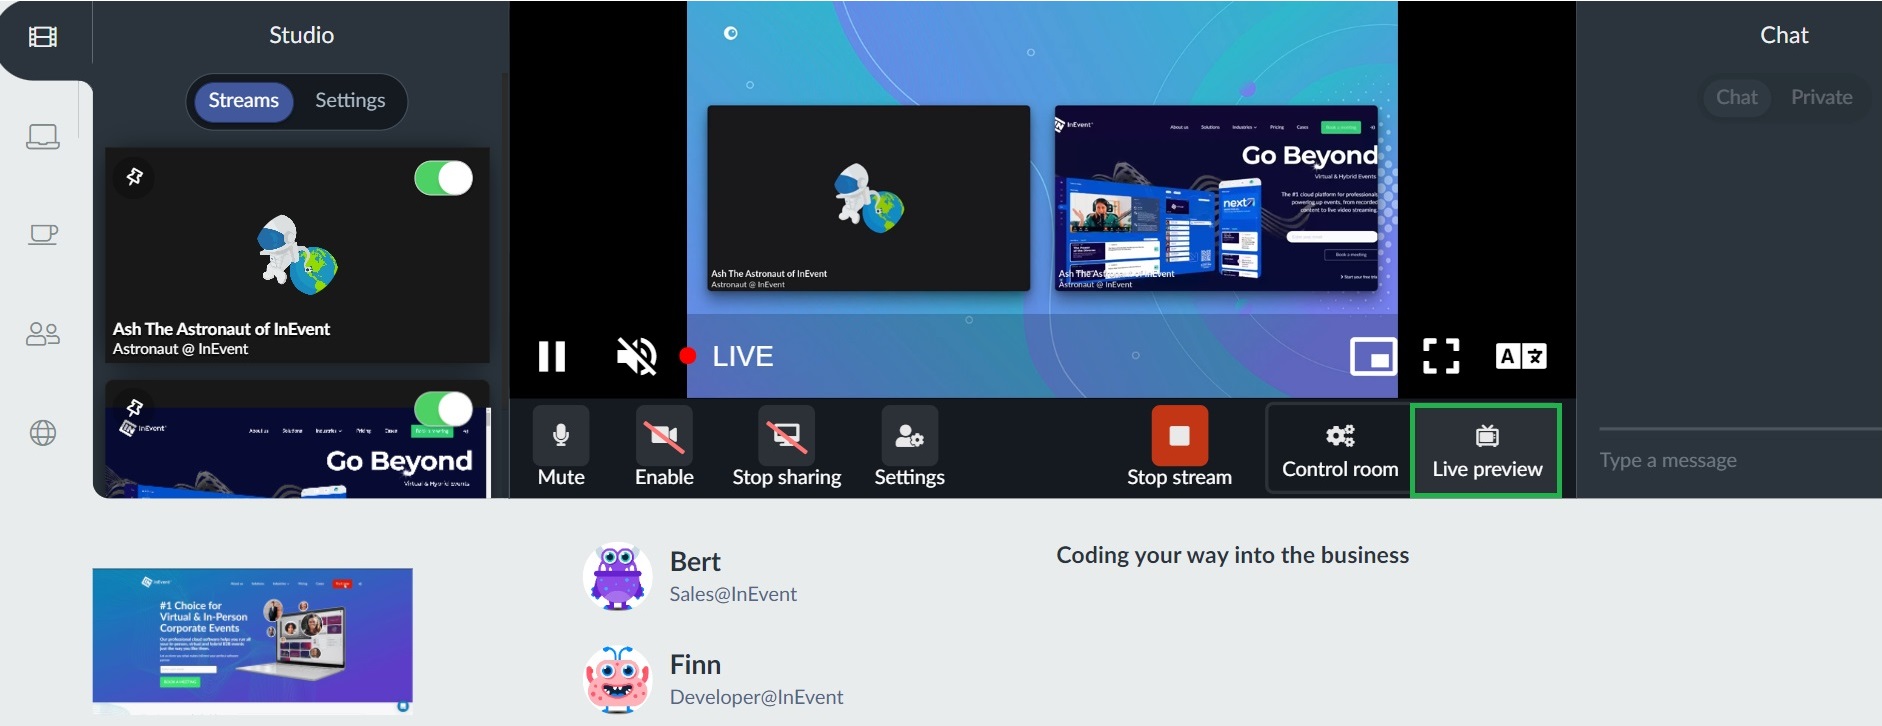
Task: Stop sharing the screen
Action: click(787, 448)
